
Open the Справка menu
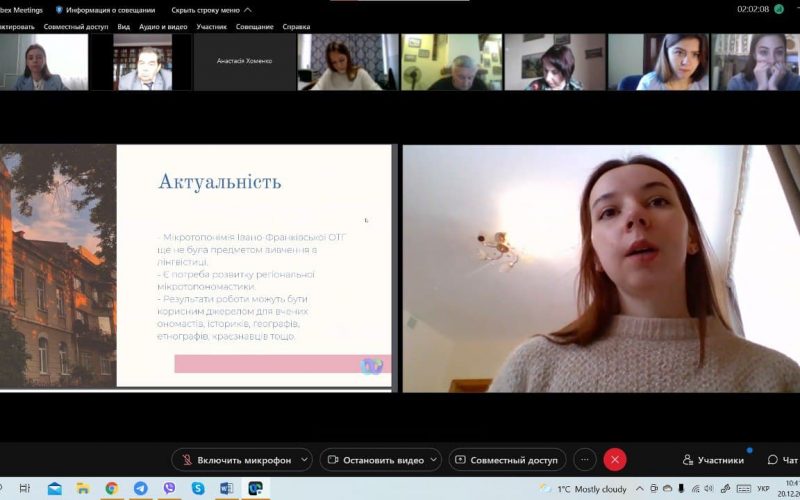pos(296,27)
